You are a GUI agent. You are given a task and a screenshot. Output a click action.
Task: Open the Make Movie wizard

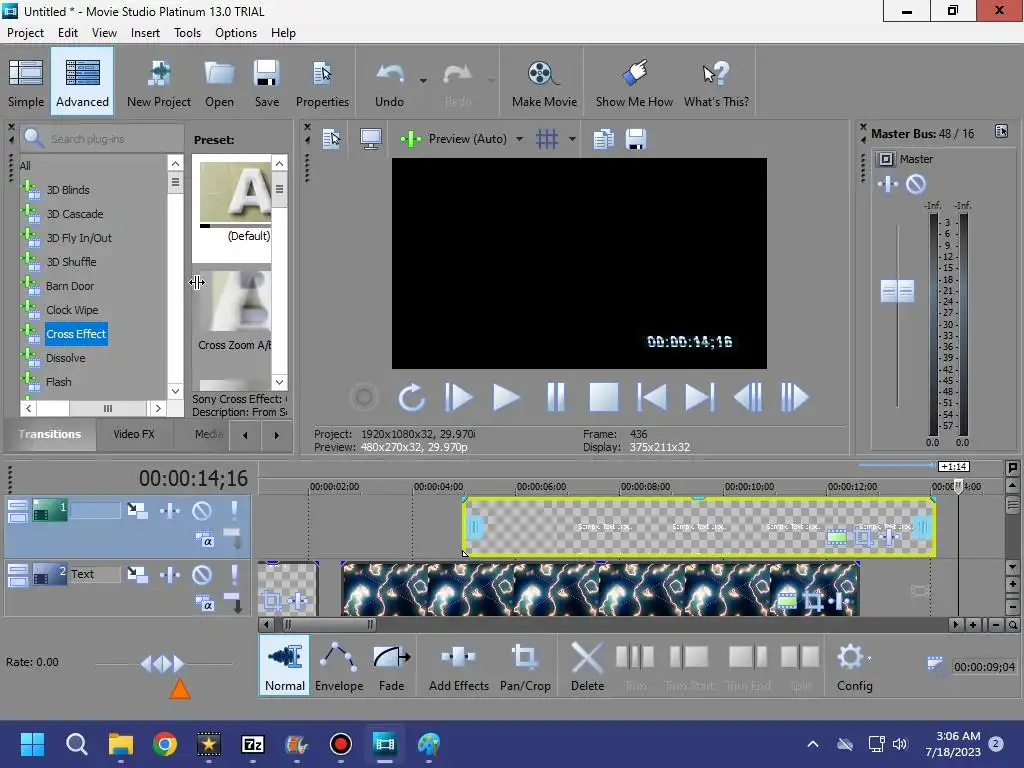(x=544, y=82)
